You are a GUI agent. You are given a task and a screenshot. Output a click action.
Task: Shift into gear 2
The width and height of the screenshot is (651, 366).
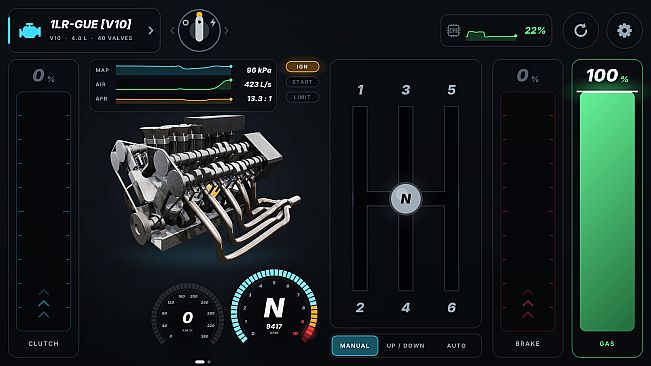coord(360,307)
